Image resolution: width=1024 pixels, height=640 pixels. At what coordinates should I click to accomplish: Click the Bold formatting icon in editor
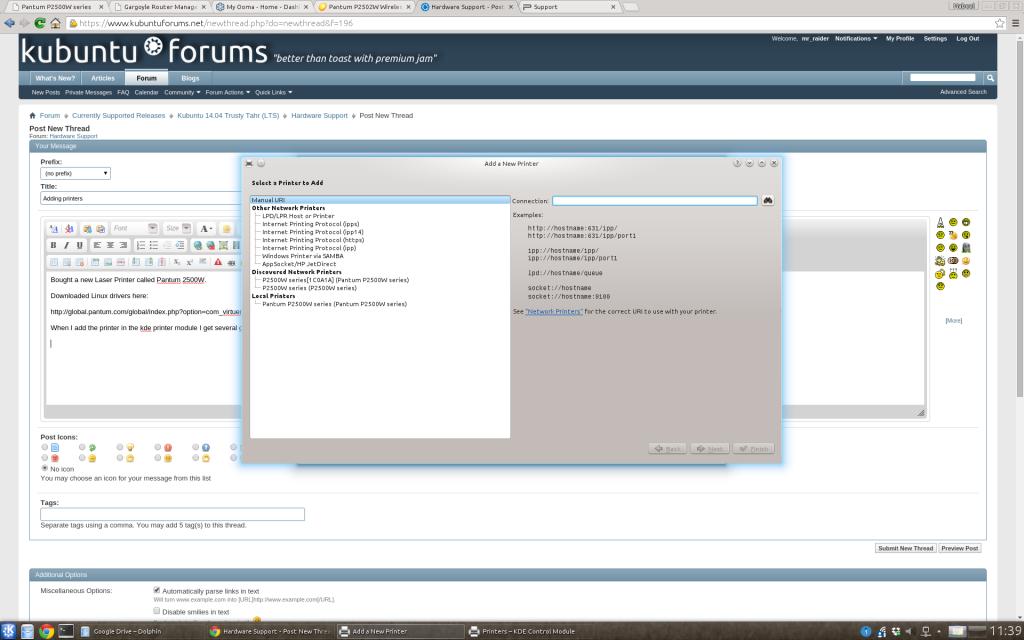(54, 245)
